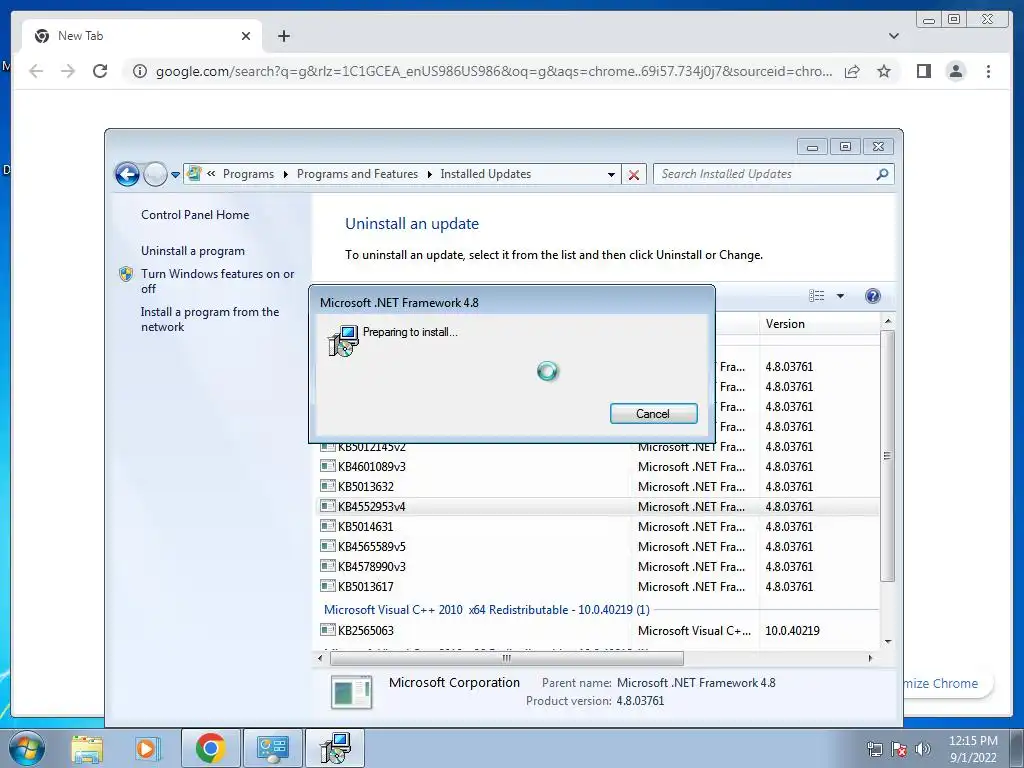Switch to the installer taskbar button
Image resolution: width=1024 pixels, height=768 pixels.
pos(335,748)
